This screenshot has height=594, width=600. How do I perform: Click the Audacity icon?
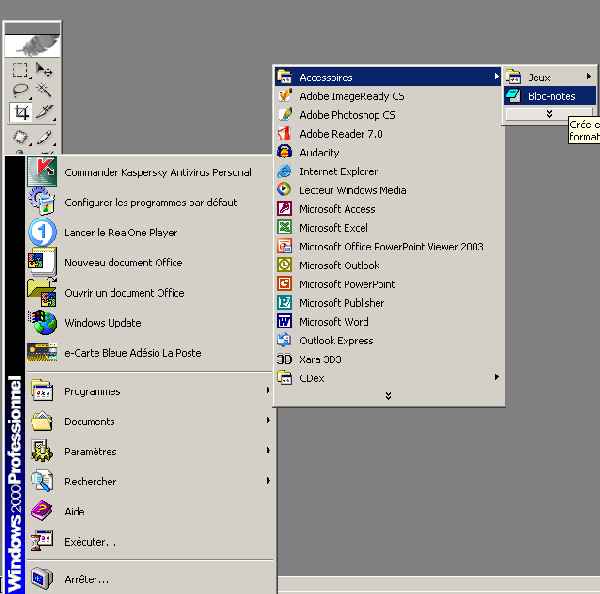[x=284, y=152]
